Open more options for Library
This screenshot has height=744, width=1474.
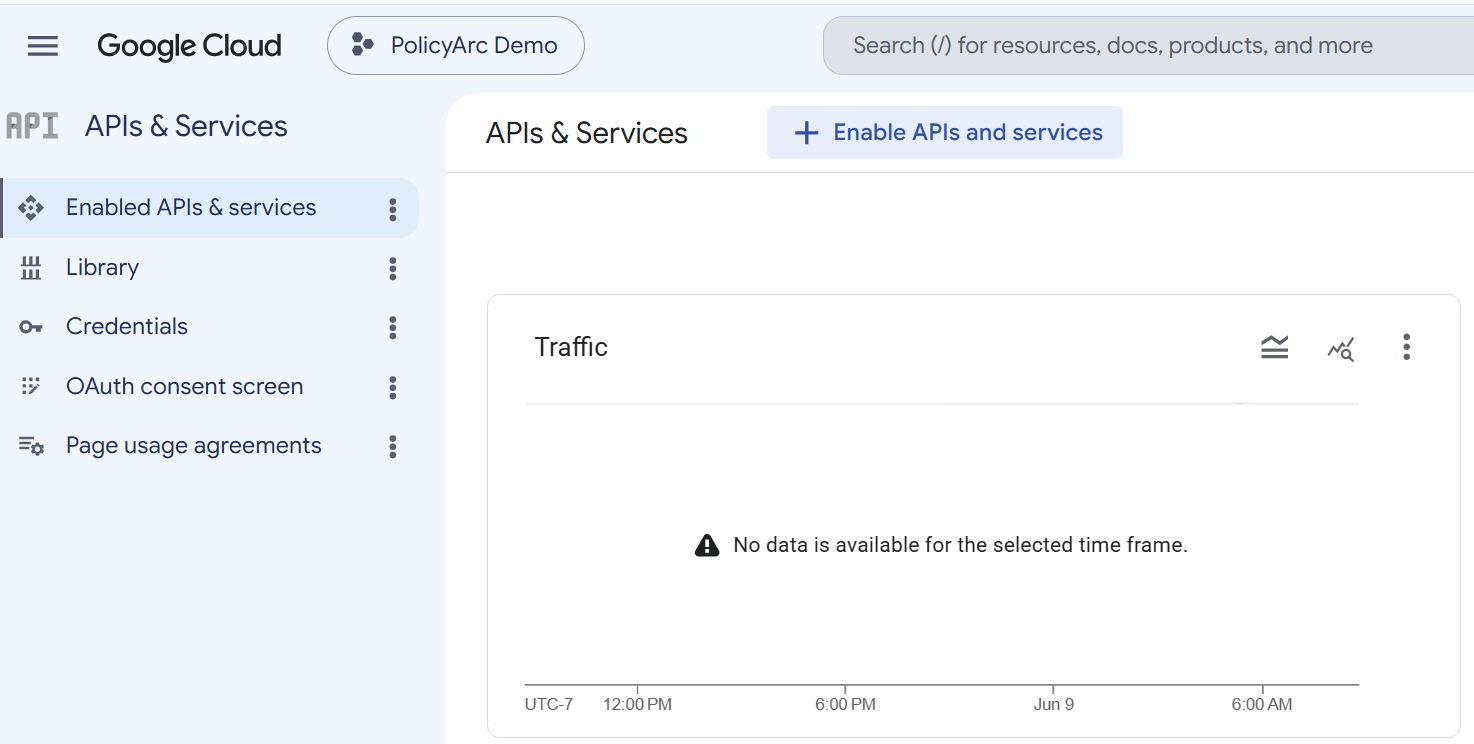(392, 268)
